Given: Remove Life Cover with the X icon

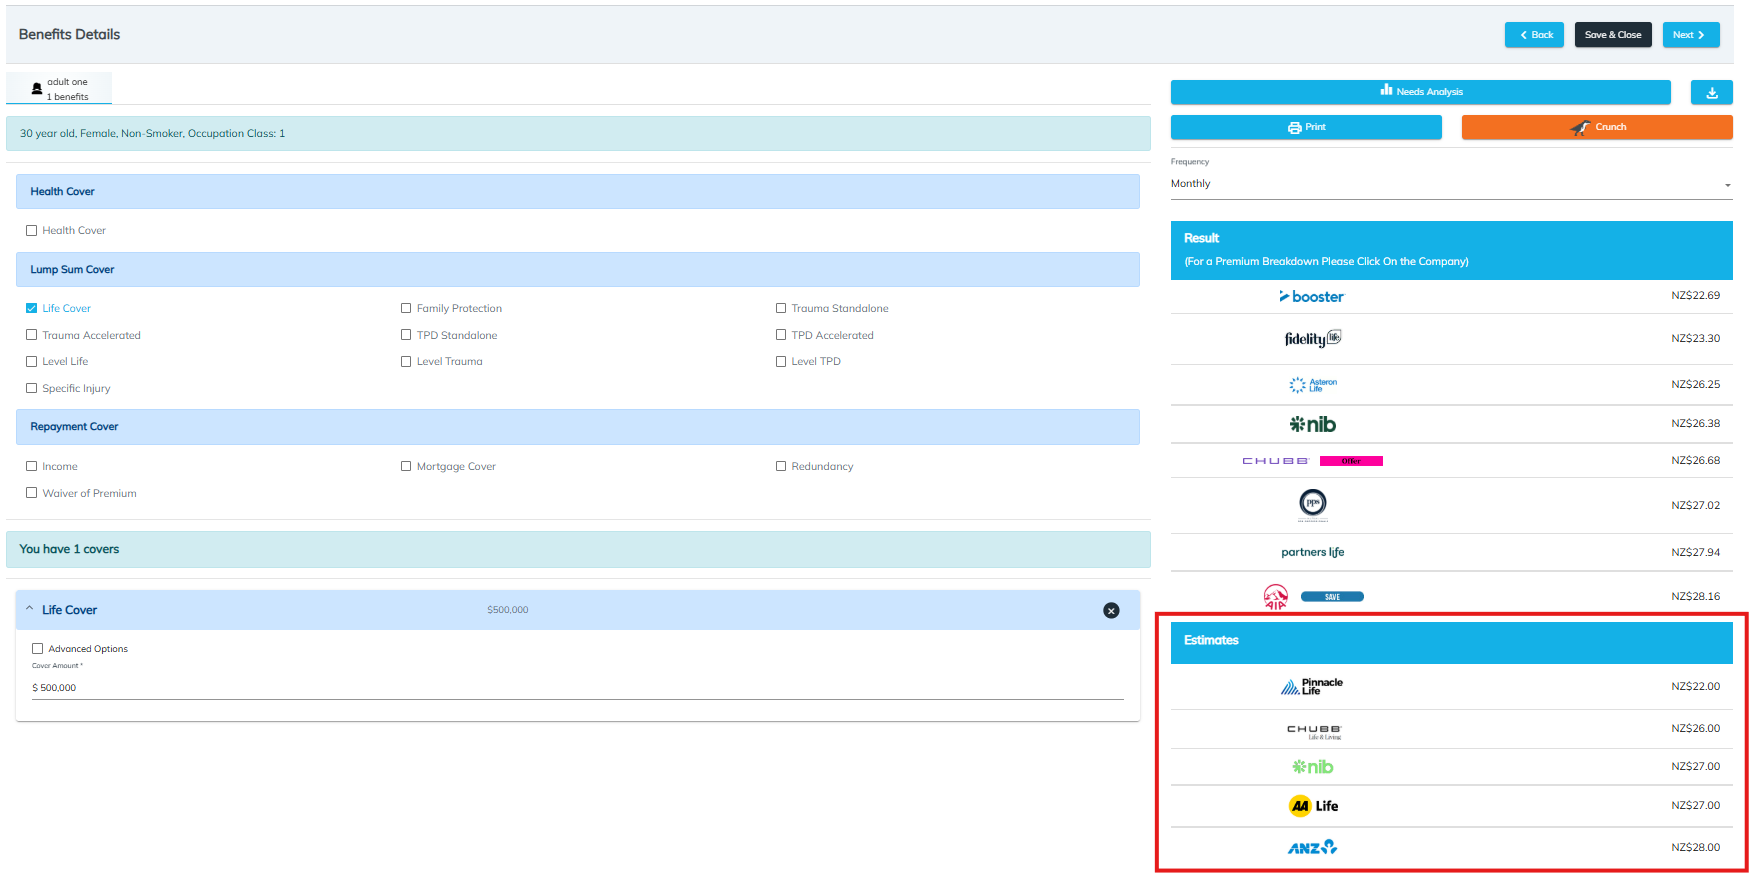Looking at the screenshot, I should [x=1111, y=610].
